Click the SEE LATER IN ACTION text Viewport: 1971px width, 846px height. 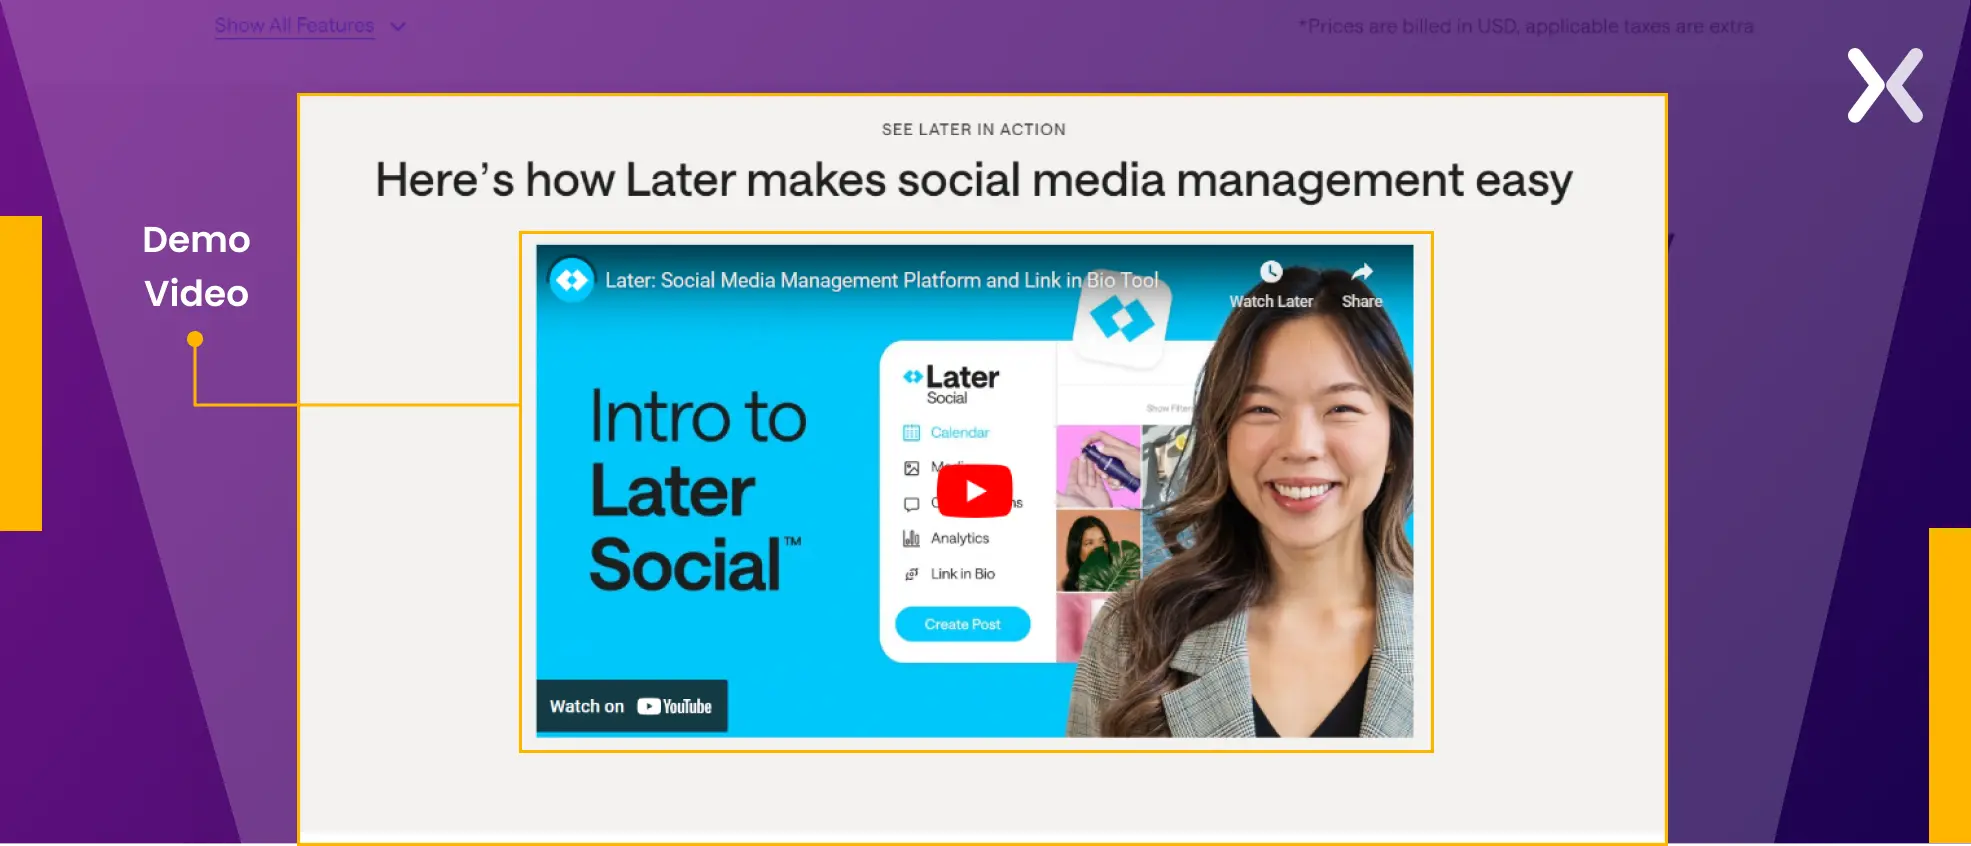click(x=974, y=129)
